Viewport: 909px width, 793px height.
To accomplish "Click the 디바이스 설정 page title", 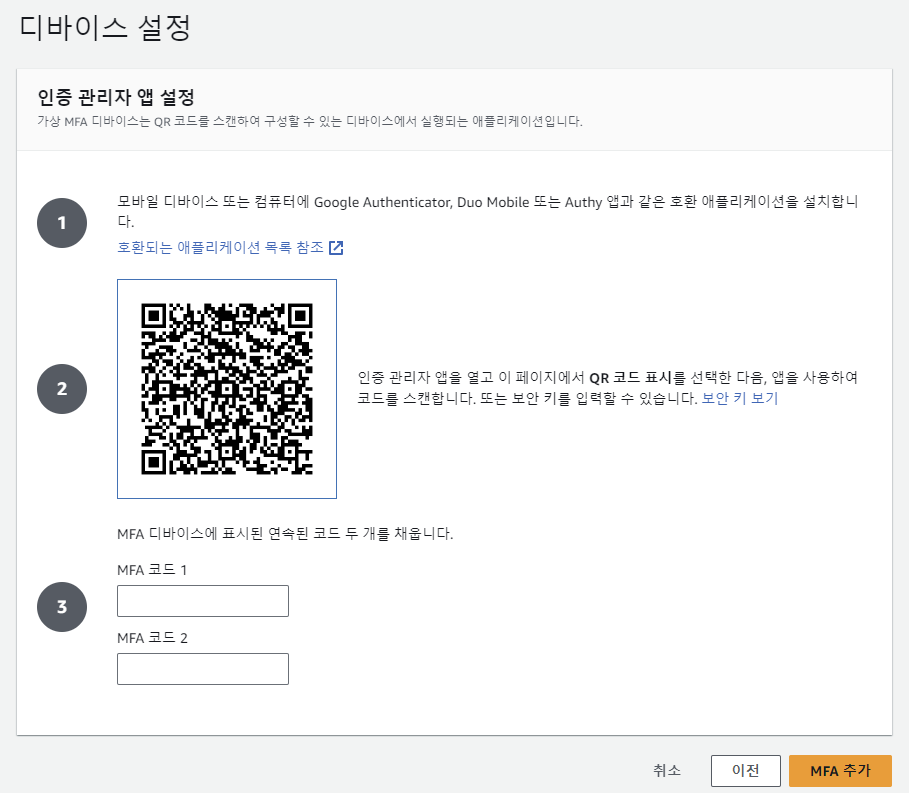I will [x=105, y=27].
